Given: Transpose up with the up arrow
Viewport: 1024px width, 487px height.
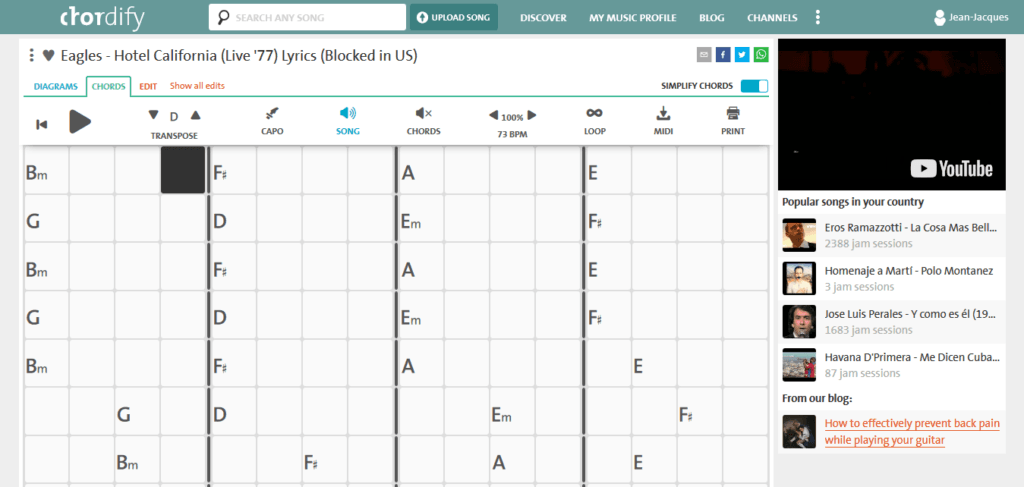Looking at the screenshot, I should tap(195, 115).
